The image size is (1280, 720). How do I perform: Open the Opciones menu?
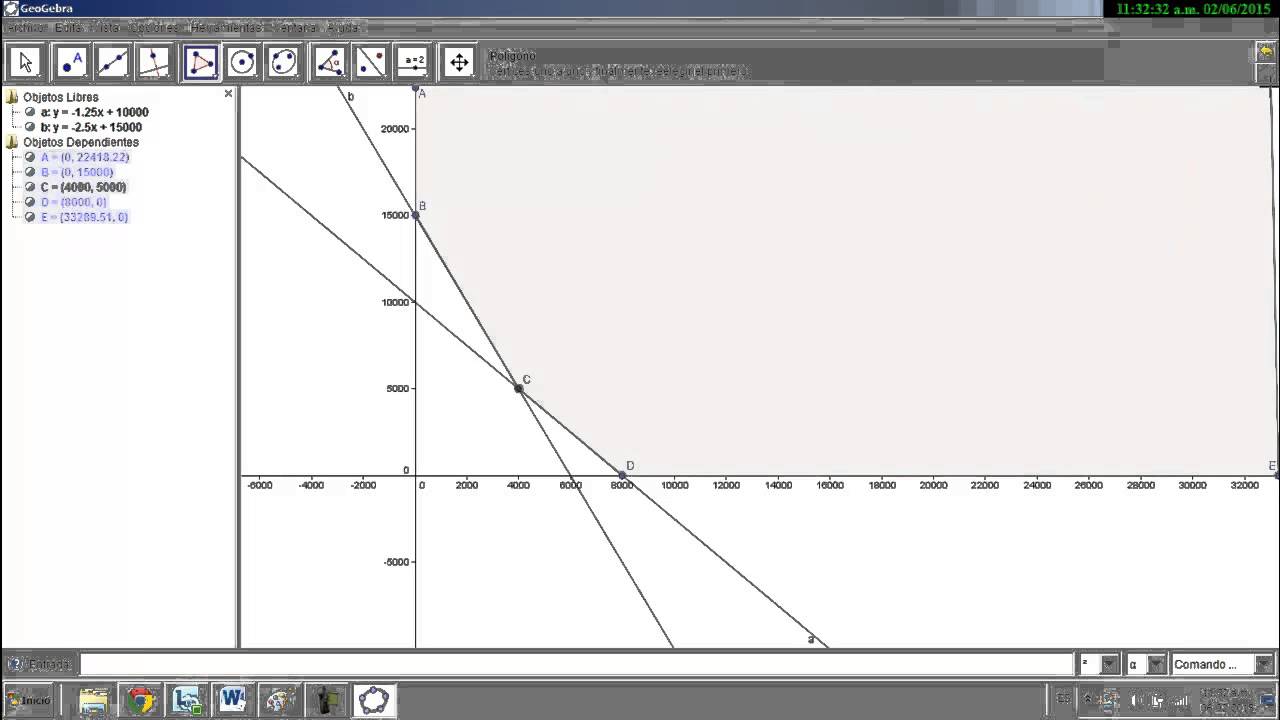point(154,27)
